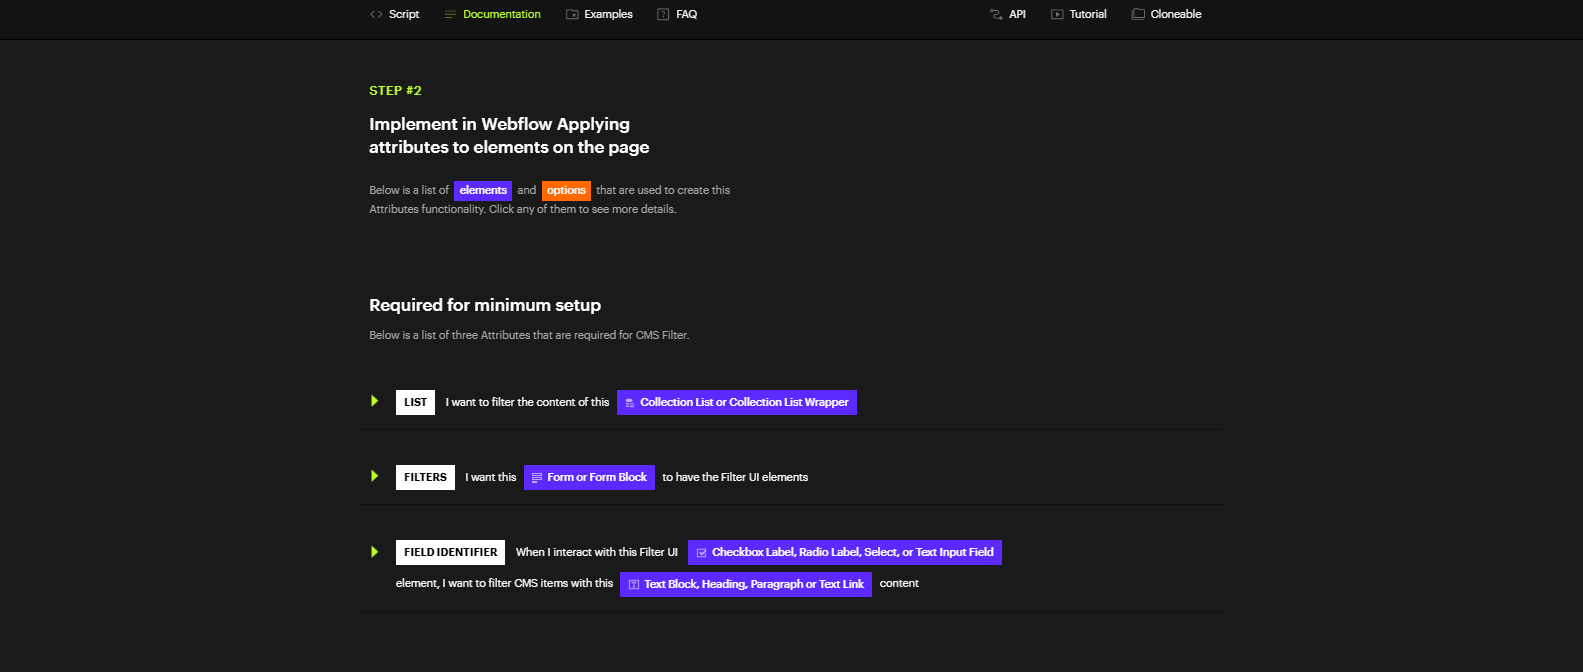Click the Implement in Webflow heading
Screen dimensions: 1583x672
coord(509,136)
